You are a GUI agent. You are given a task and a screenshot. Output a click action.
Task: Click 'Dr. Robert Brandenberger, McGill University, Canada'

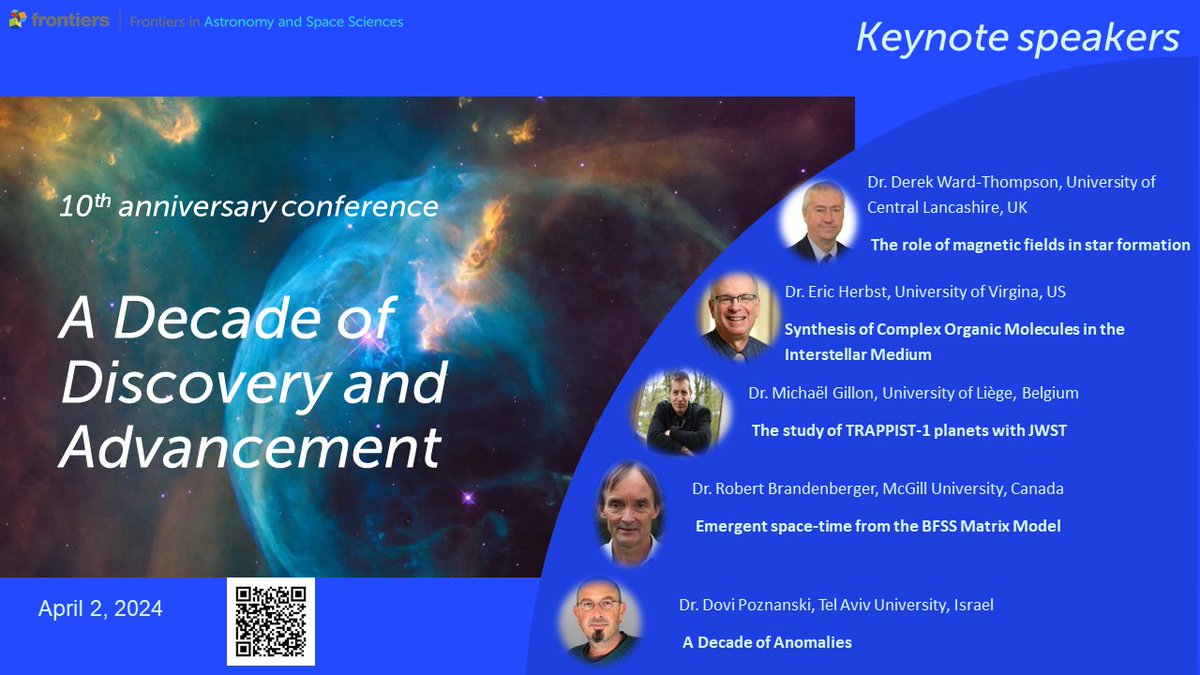[x=878, y=489]
